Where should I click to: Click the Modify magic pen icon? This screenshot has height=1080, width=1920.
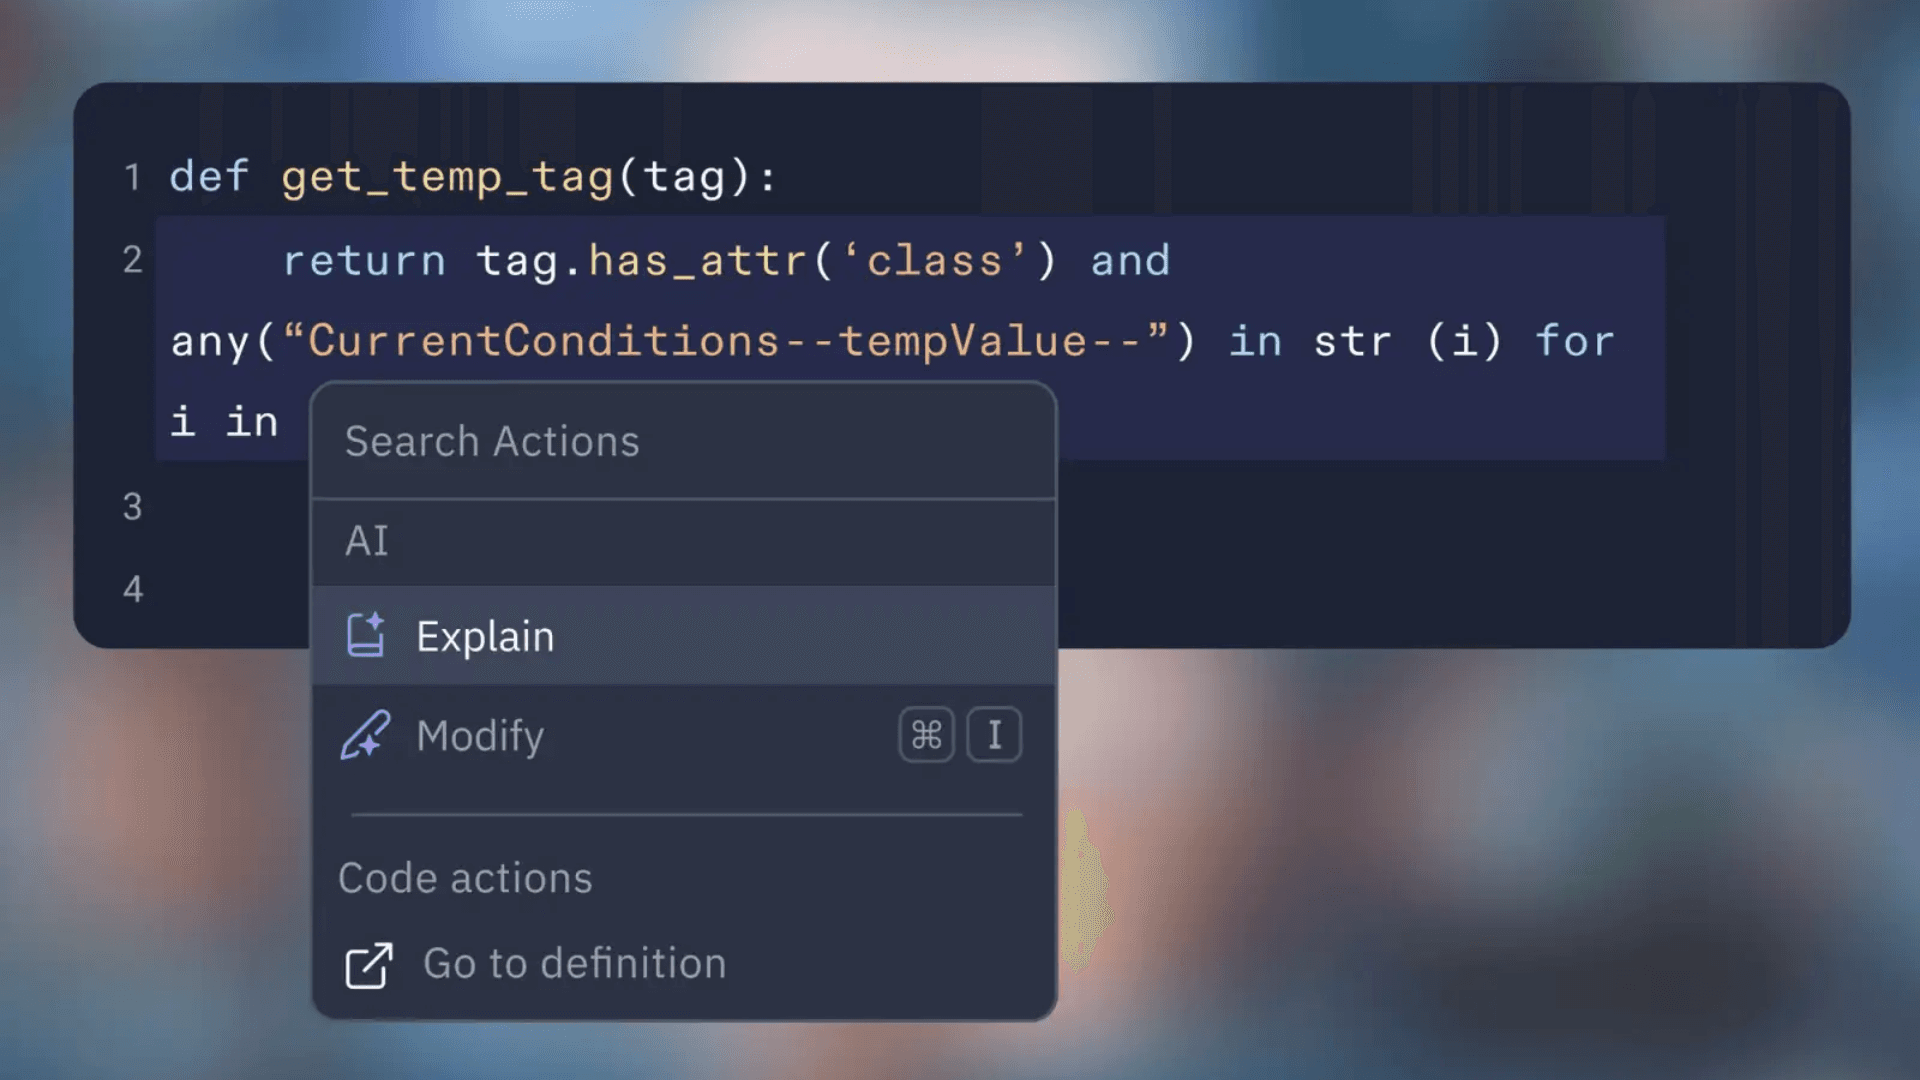pos(366,735)
